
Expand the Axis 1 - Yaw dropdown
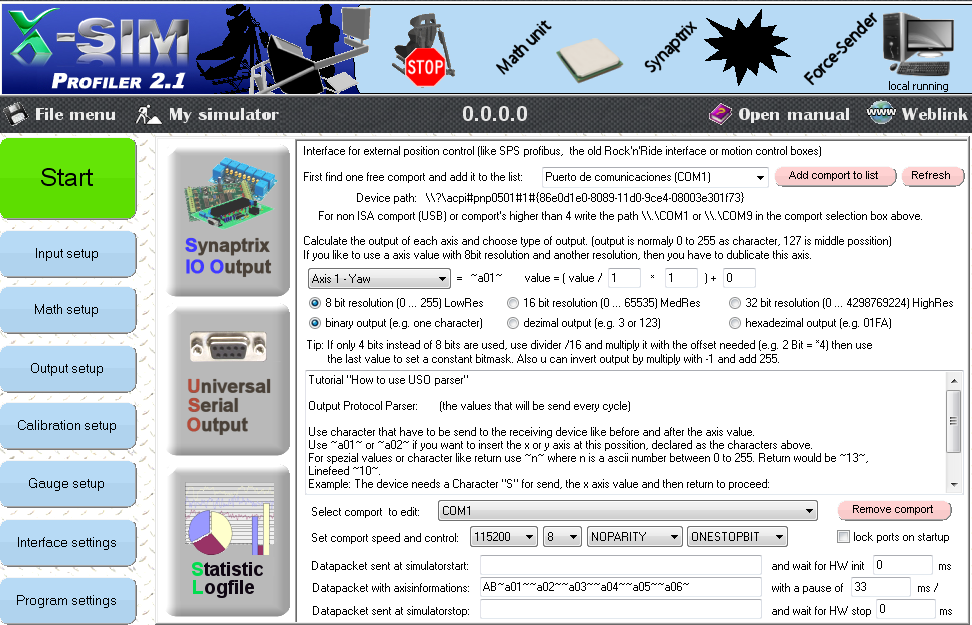point(379,278)
